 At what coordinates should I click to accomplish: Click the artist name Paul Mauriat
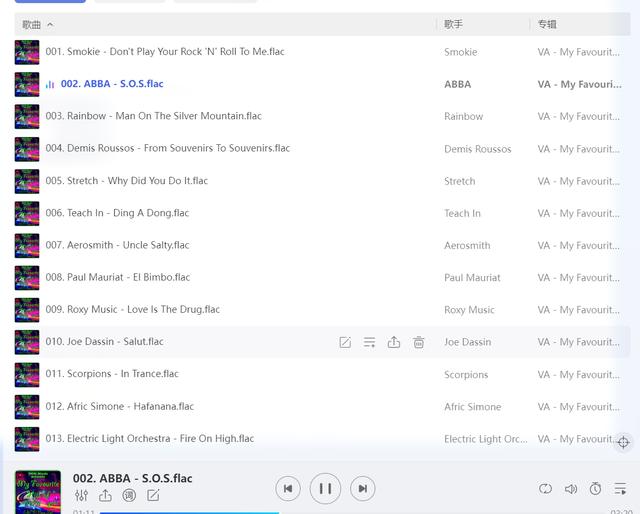[472, 278]
